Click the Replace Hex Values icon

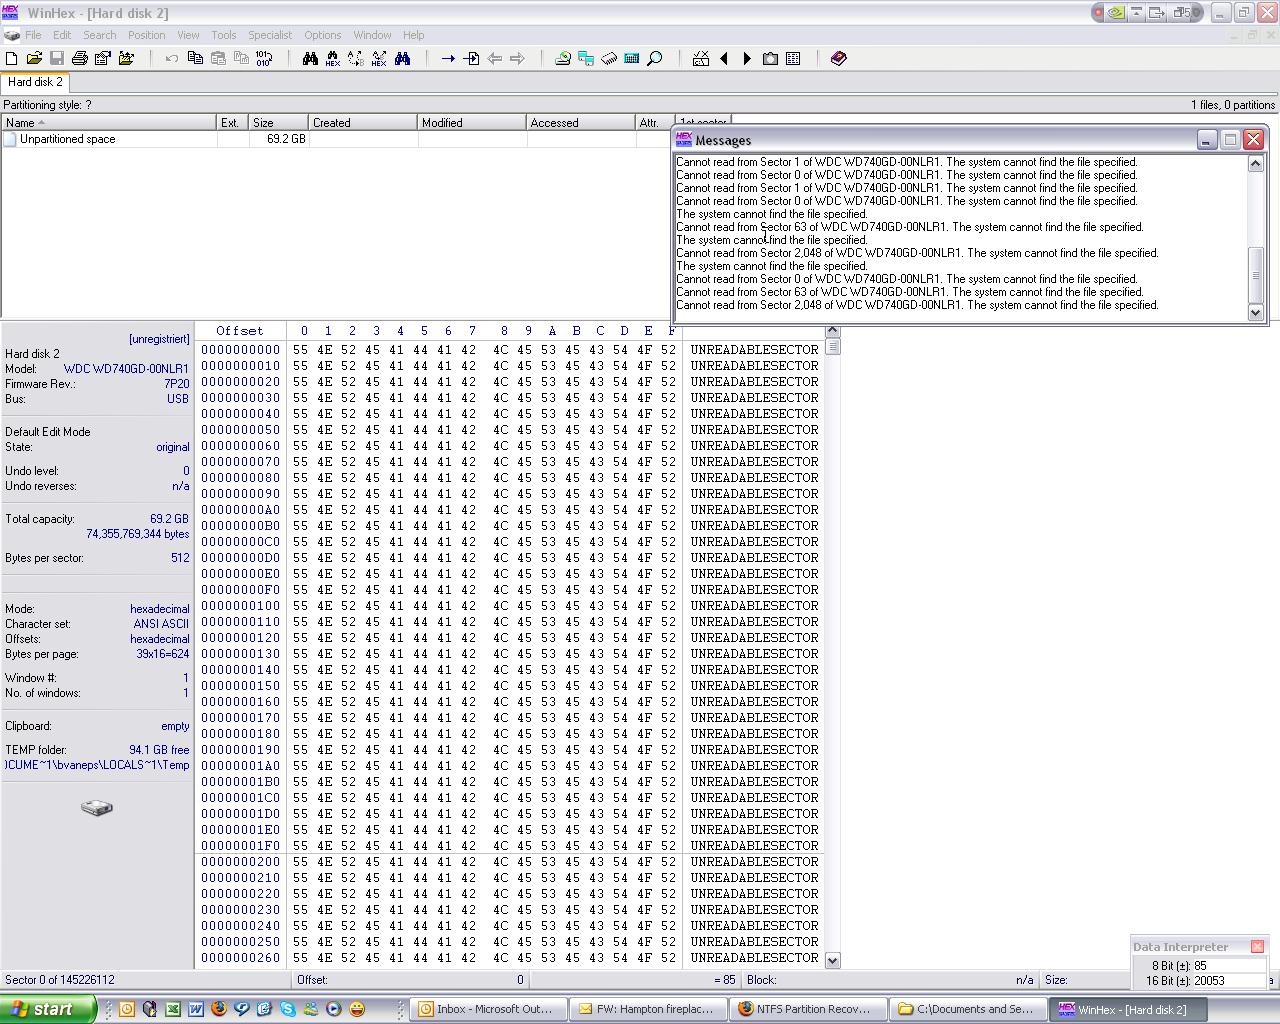point(379,59)
